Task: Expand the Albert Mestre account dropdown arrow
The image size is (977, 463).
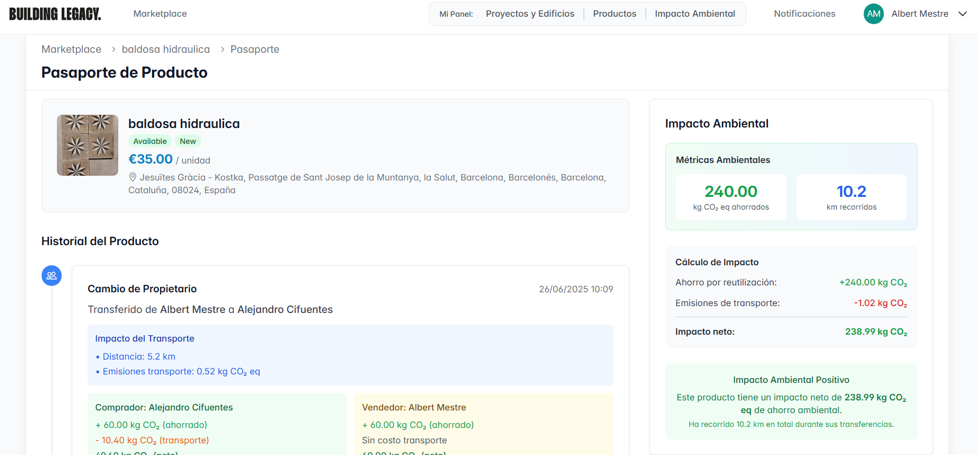Action: pyautogui.click(x=962, y=14)
